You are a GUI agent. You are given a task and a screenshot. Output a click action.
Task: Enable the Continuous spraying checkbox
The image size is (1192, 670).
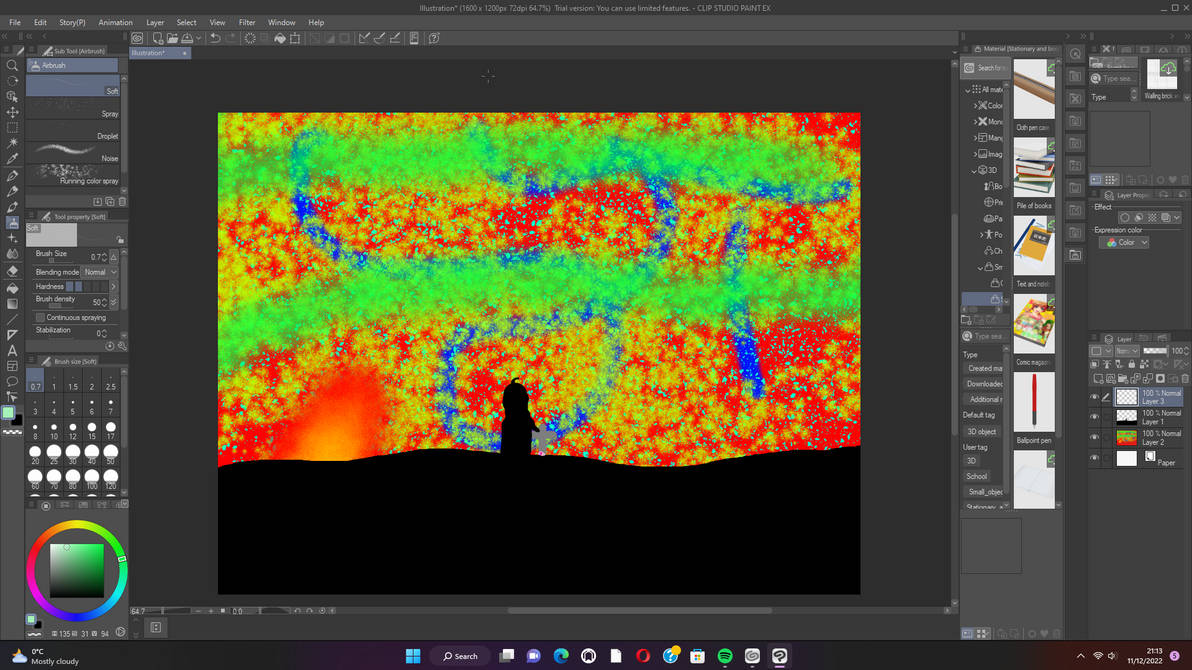click(41, 317)
